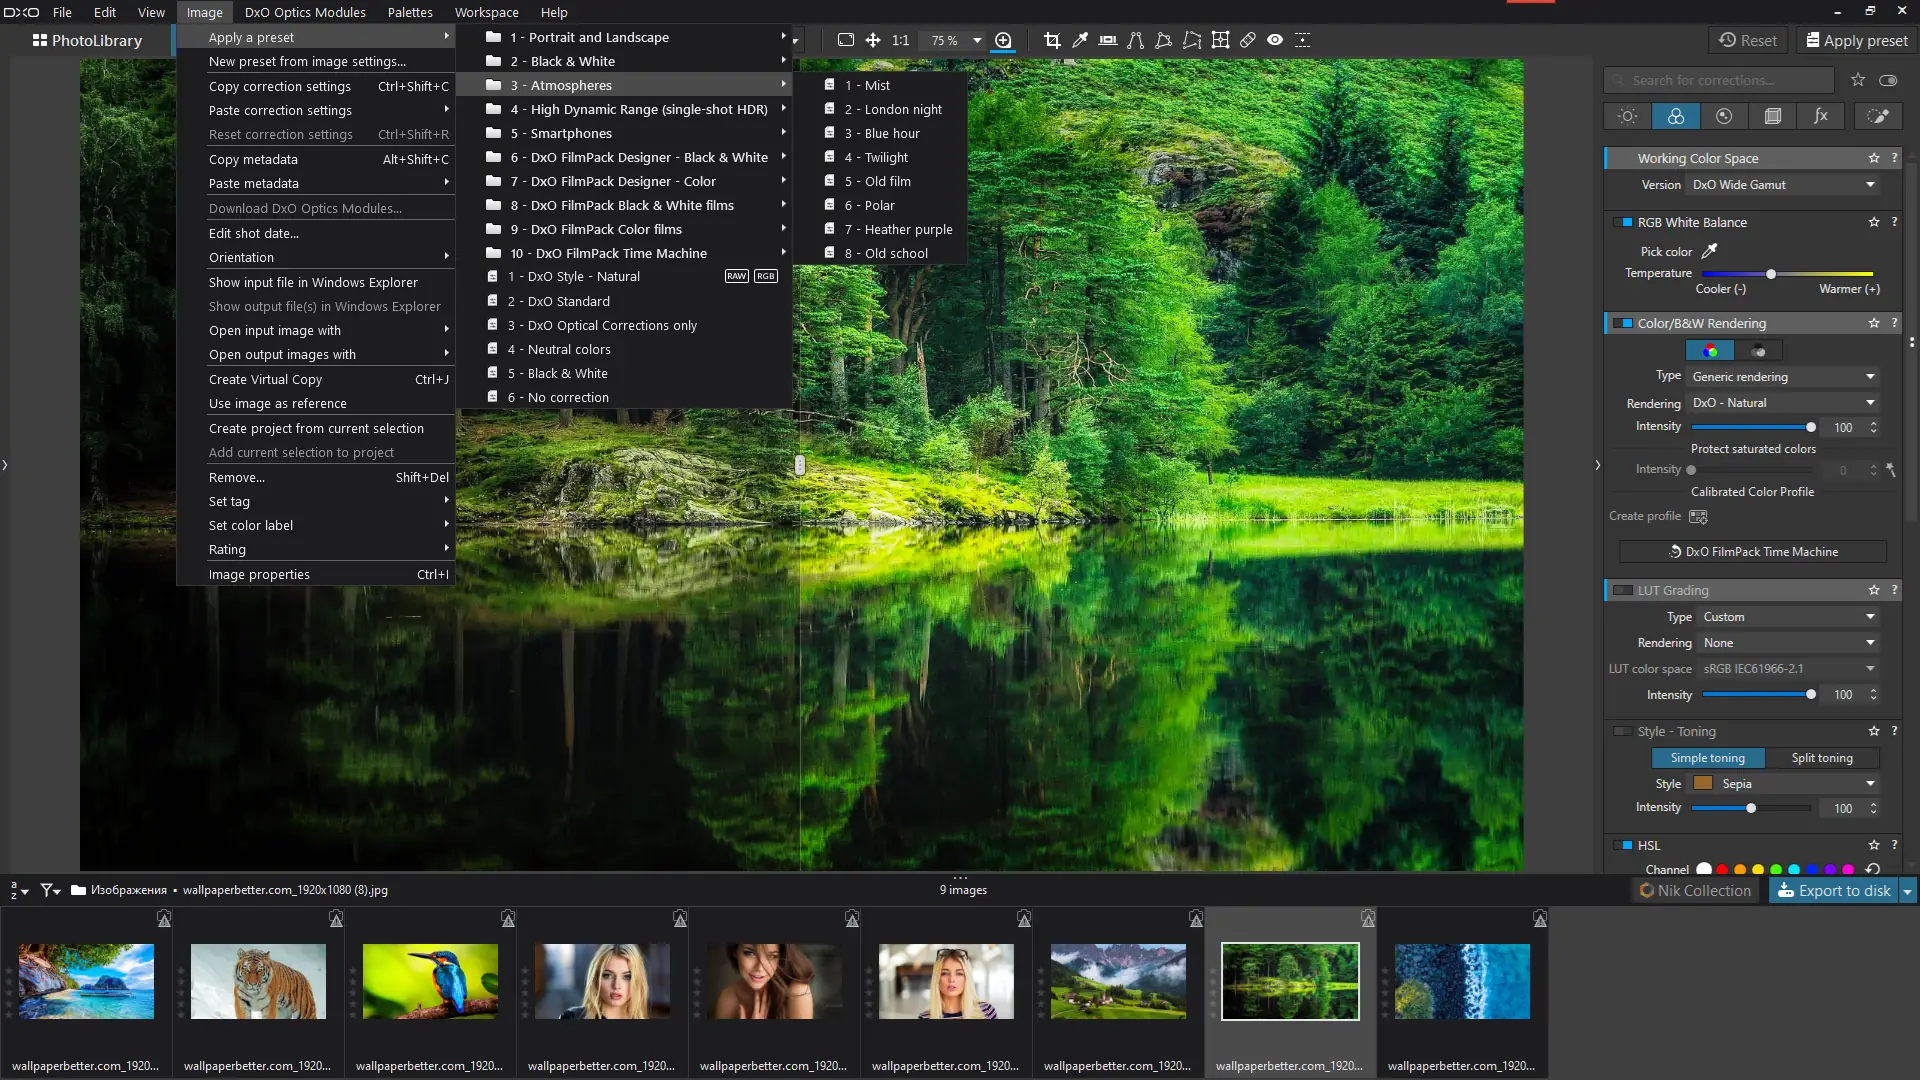Activate the Horizon leveling tool

pos(1108,40)
